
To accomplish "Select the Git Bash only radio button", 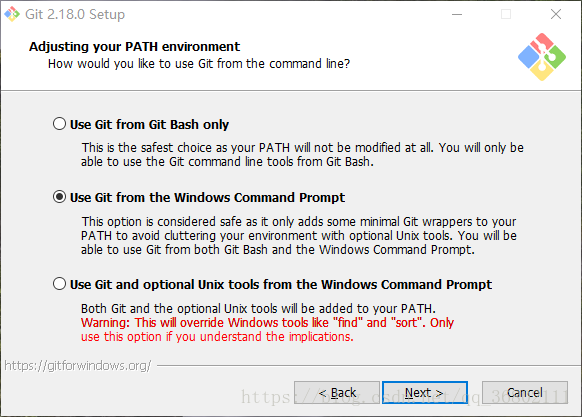I will 59,124.
